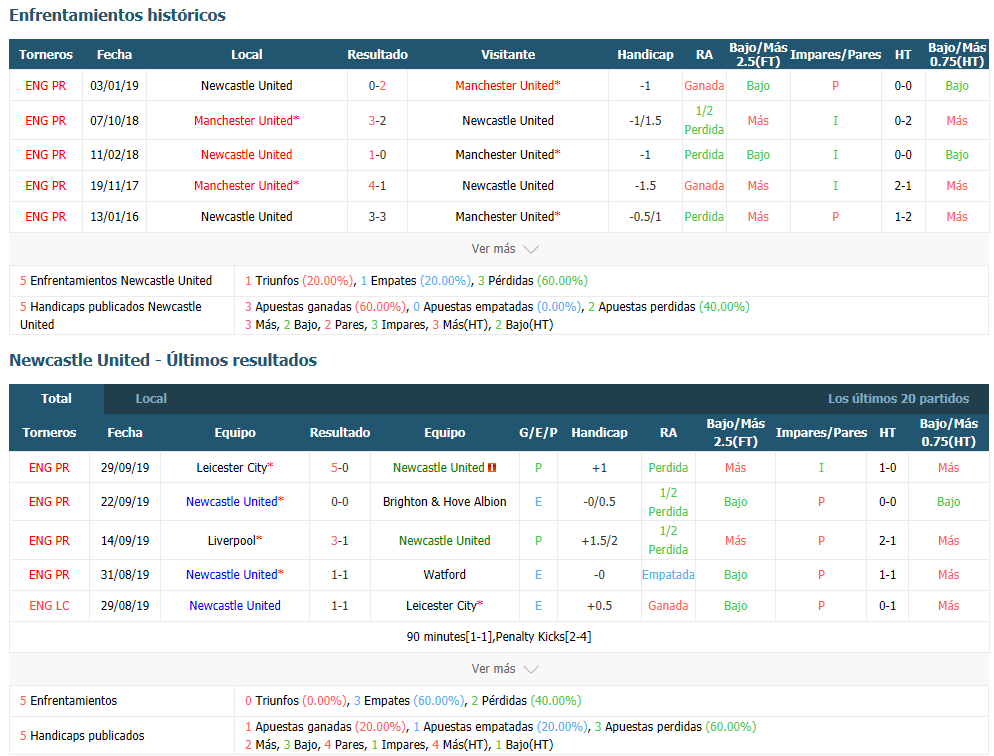The width and height of the screenshot is (994, 756).
Task: Click result 0-2 on 03/01/19
Action: 377,86
